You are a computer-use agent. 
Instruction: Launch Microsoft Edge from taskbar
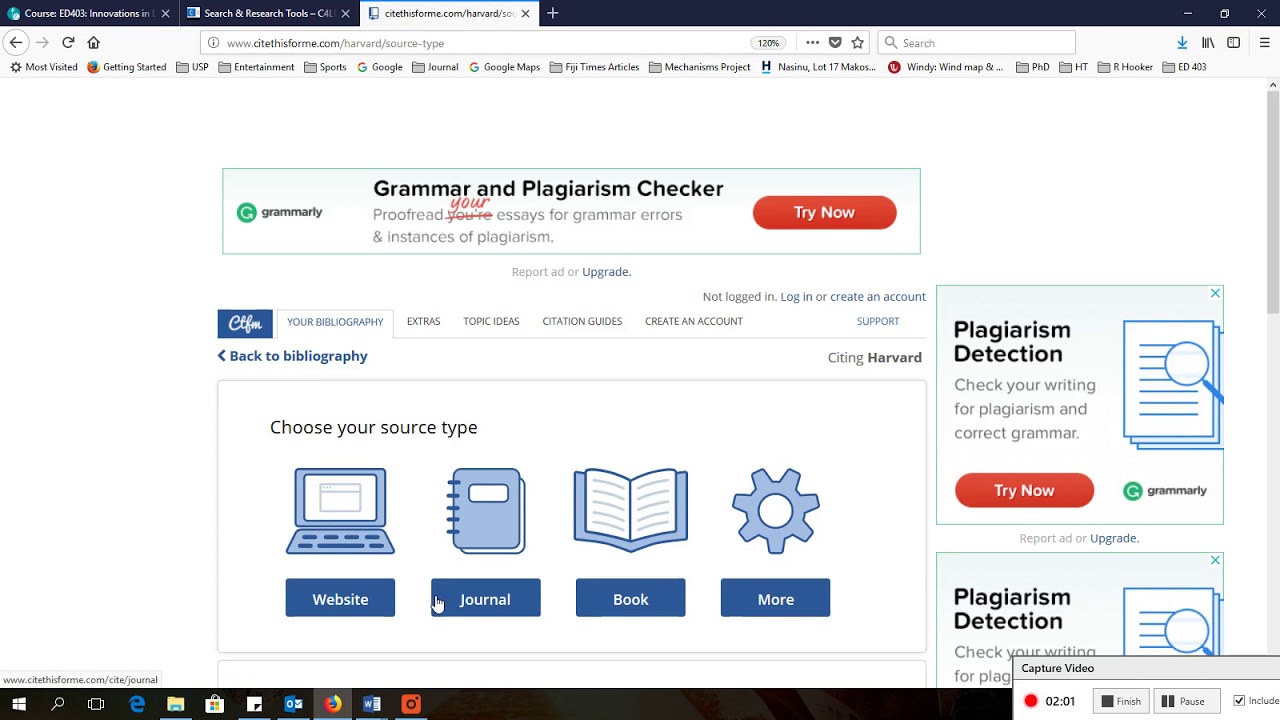click(137, 704)
